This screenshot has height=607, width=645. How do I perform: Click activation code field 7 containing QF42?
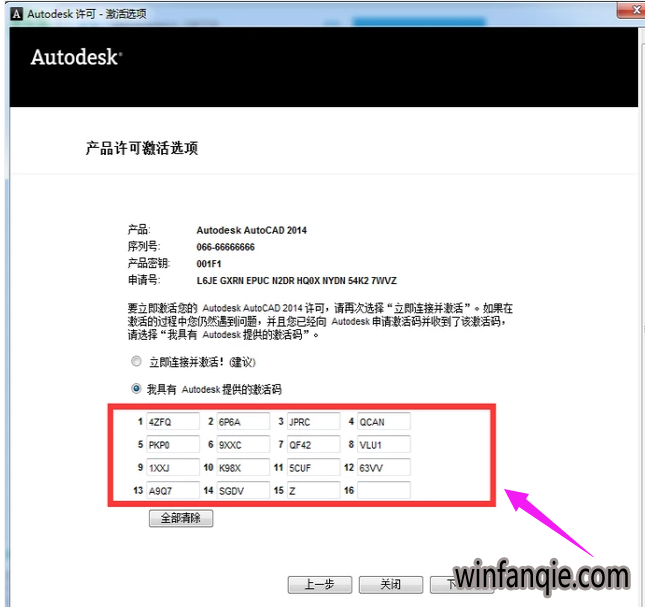313,445
